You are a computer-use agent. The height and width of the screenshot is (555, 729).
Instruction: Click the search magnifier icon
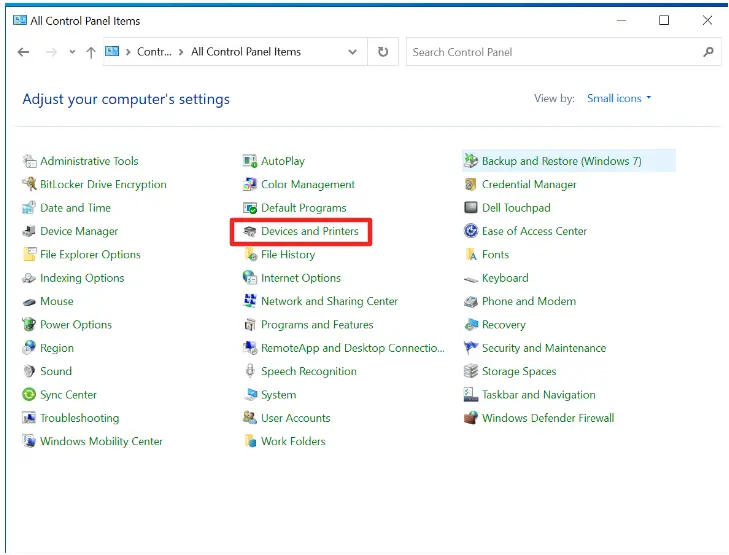tap(708, 52)
